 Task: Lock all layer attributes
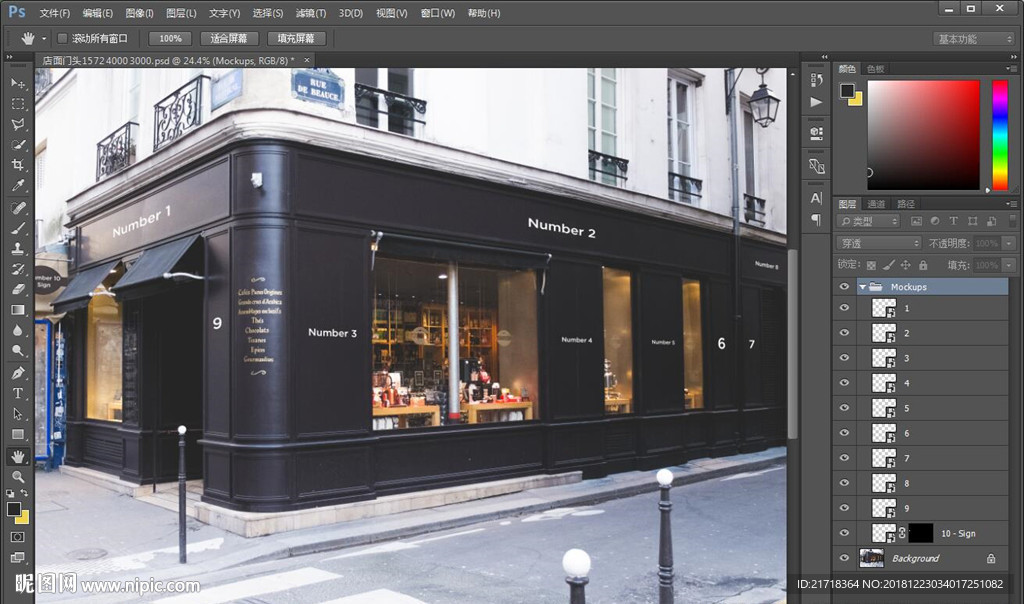923,265
